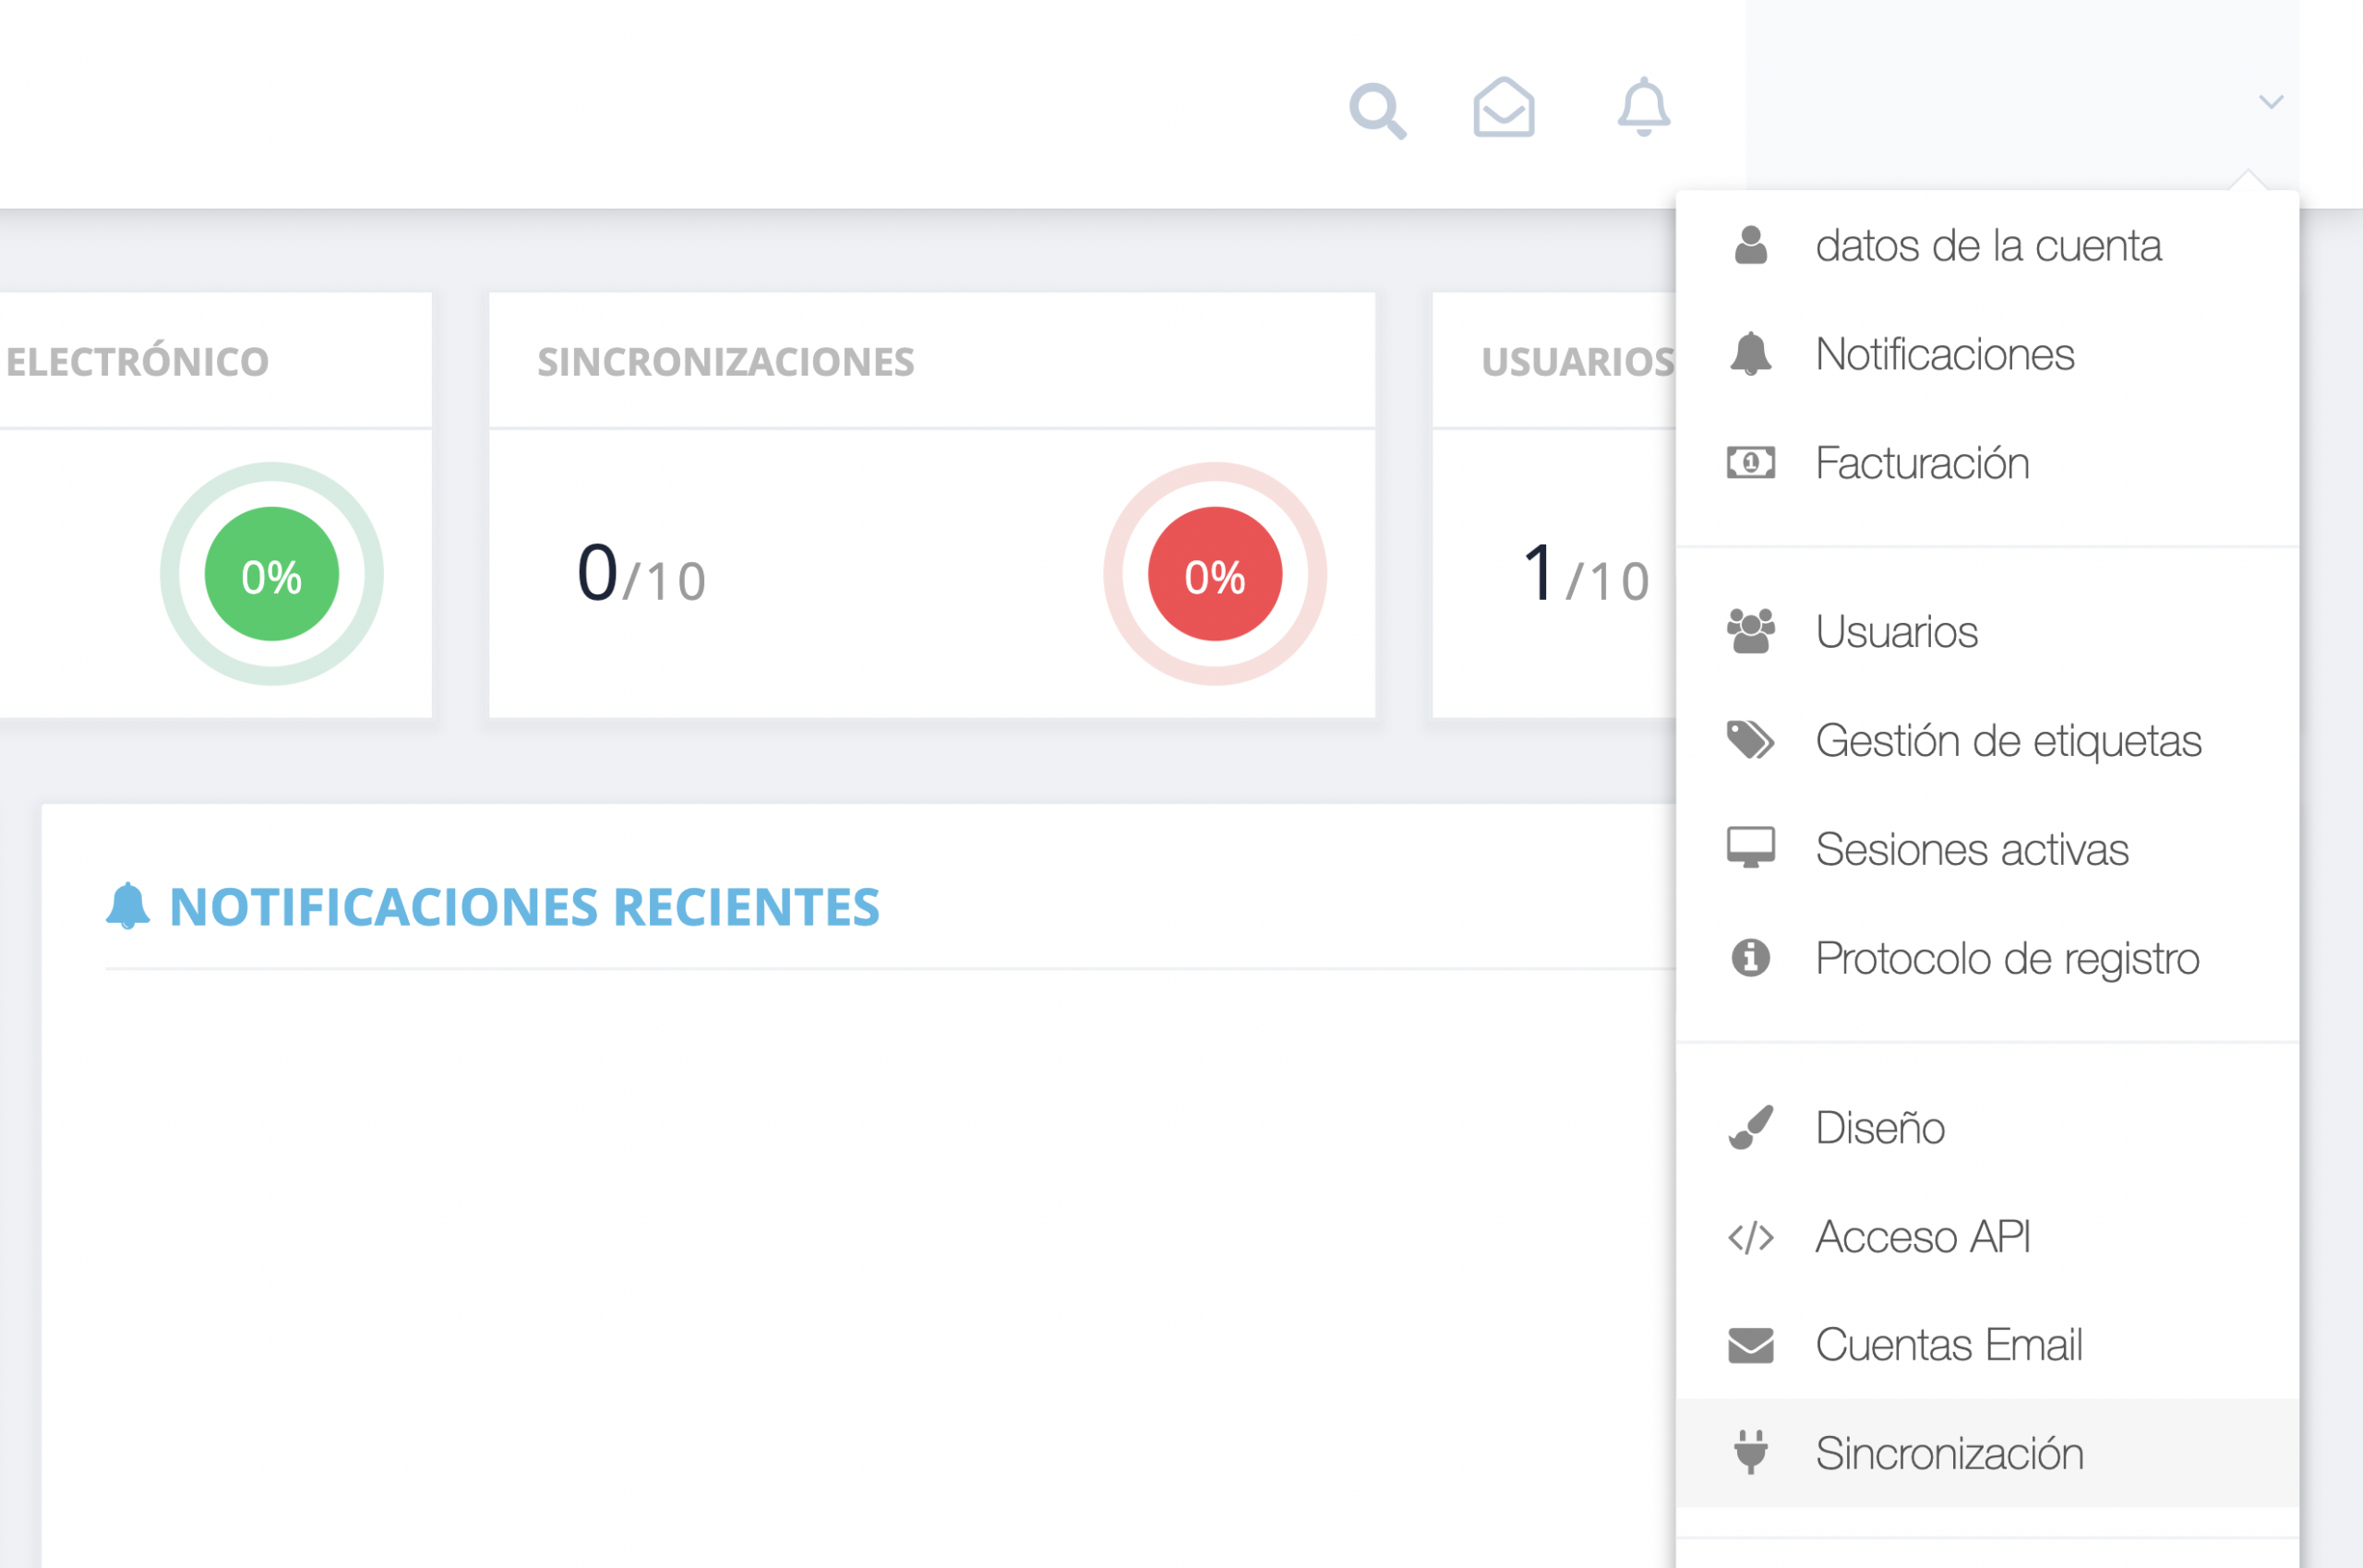Open datos de la cuenta menu entry
Screen dimensions: 2363x1568
(x=1987, y=246)
